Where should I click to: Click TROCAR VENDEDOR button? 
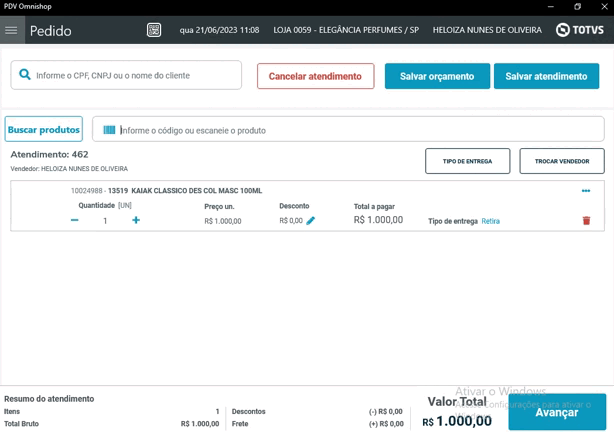coord(562,161)
